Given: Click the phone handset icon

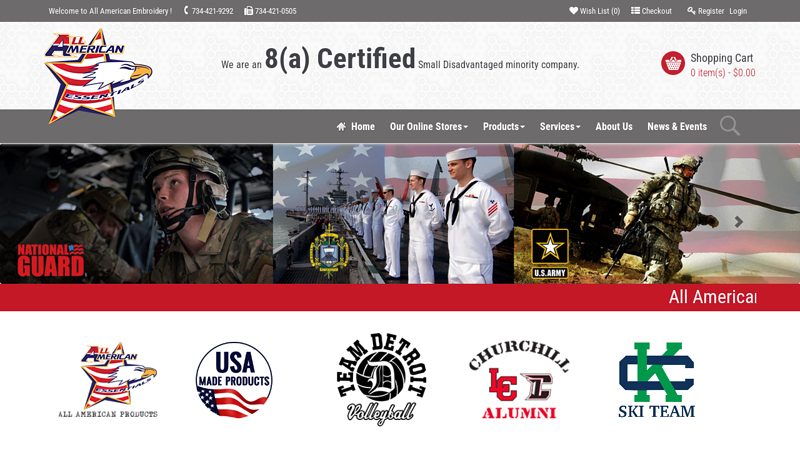Looking at the screenshot, I should click(x=186, y=10).
